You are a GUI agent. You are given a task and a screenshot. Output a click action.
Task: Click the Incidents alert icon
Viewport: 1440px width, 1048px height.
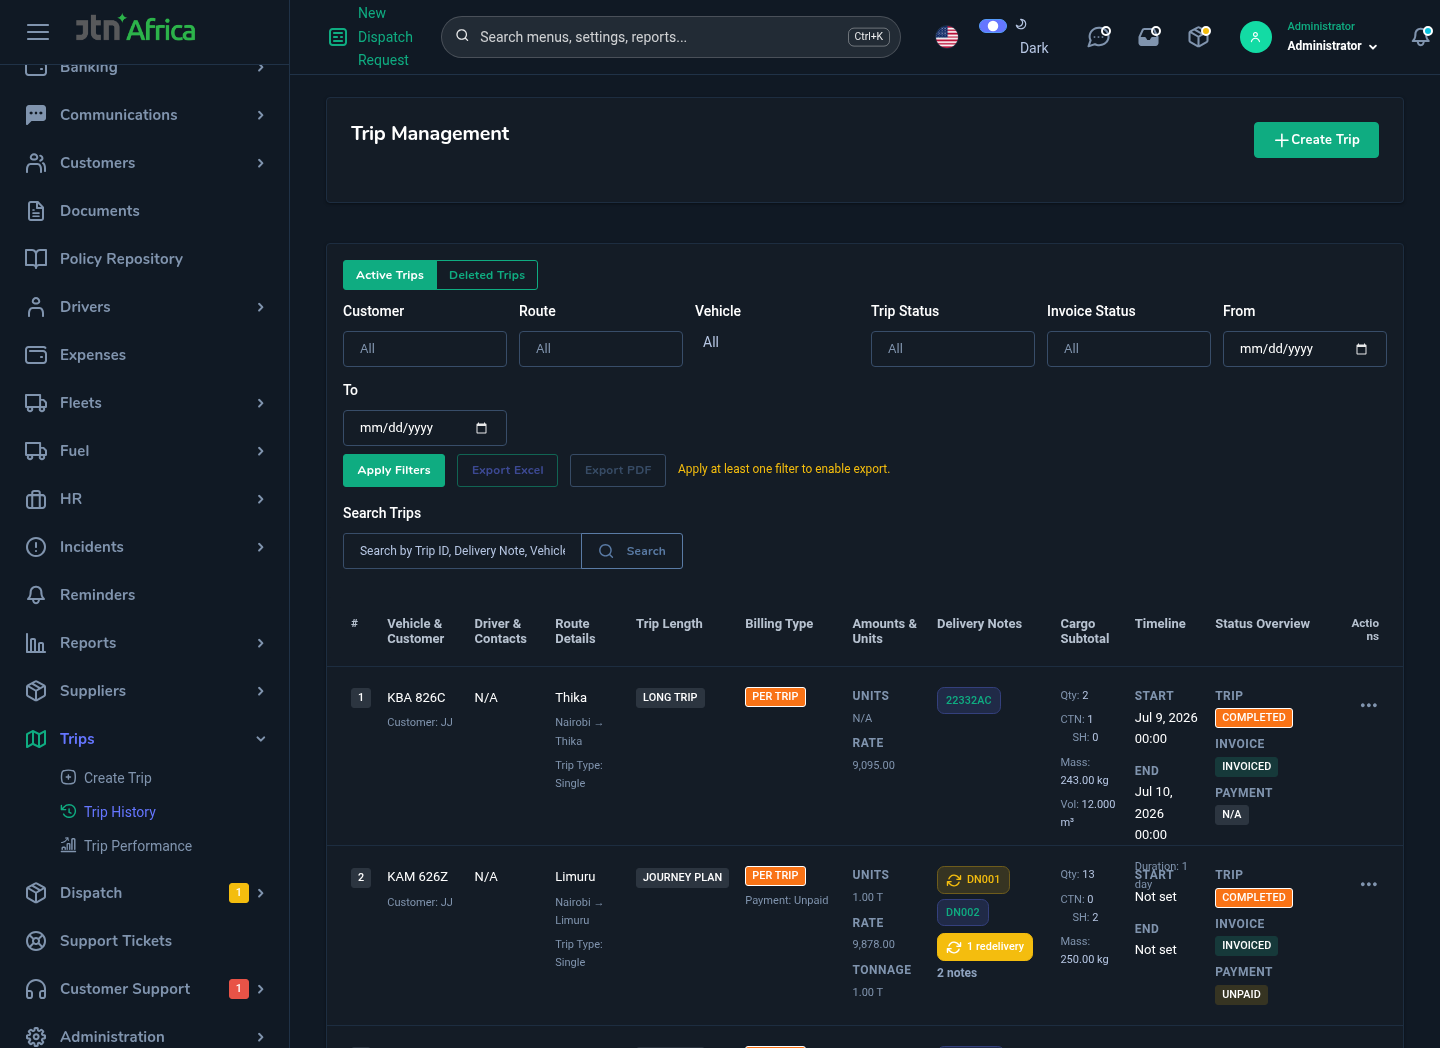click(x=36, y=547)
